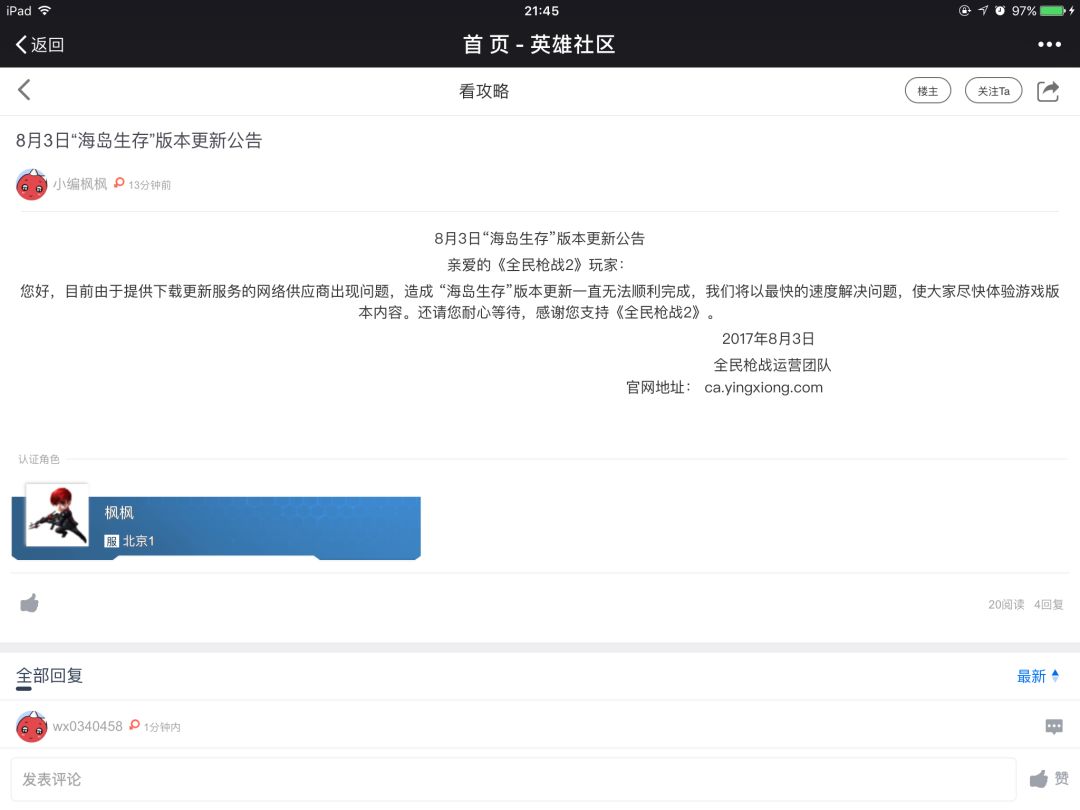Tap the battery indicator in status bar

click(x=1053, y=11)
